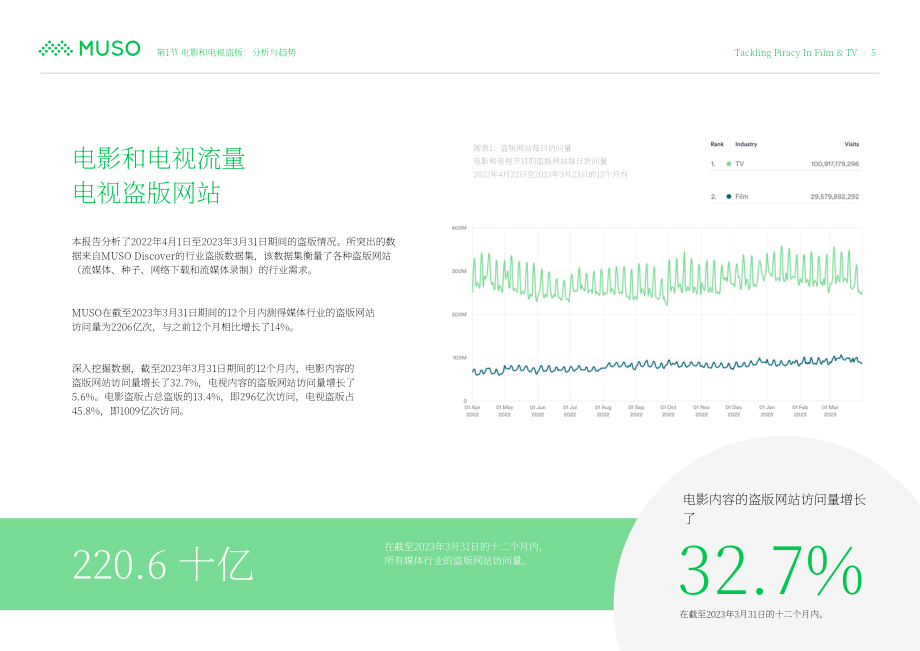Click the section title '第1节 电影和电视盗版：分析与趋势'

coord(226,52)
